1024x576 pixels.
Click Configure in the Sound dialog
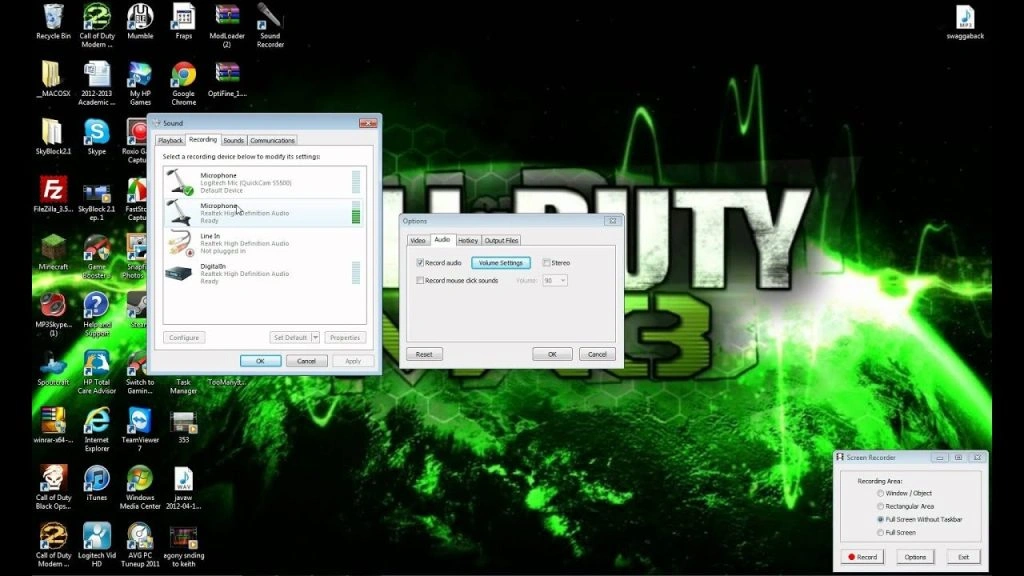click(184, 338)
